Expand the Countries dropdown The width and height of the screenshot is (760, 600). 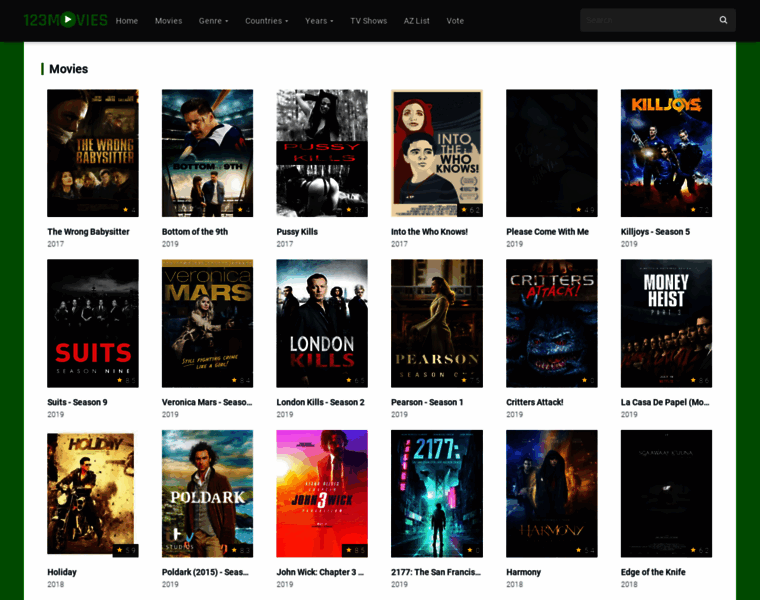pyautogui.click(x=267, y=21)
